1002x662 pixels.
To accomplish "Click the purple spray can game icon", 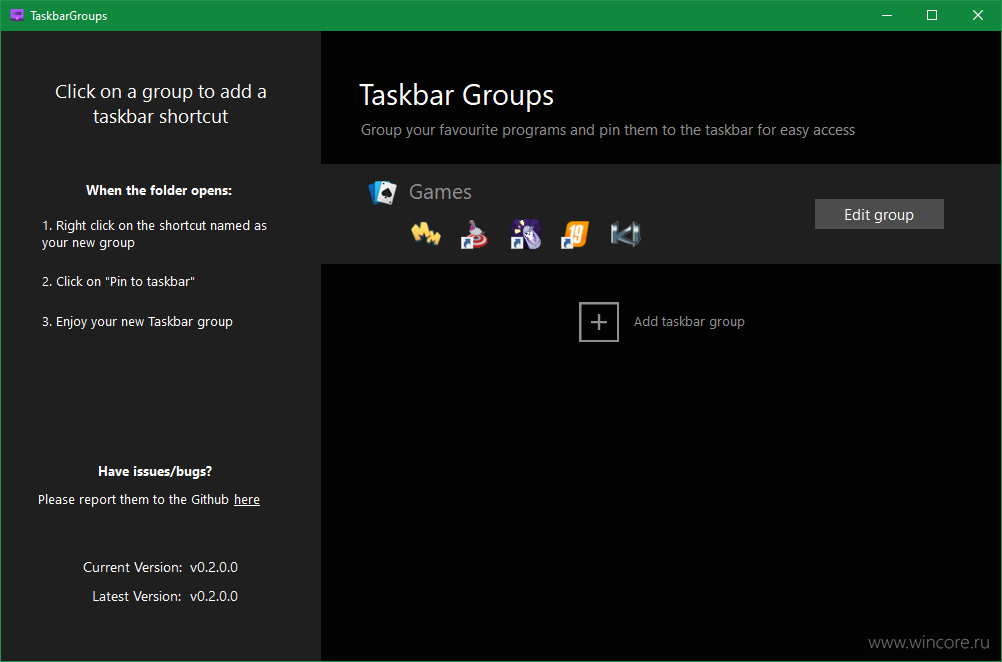I will point(525,234).
